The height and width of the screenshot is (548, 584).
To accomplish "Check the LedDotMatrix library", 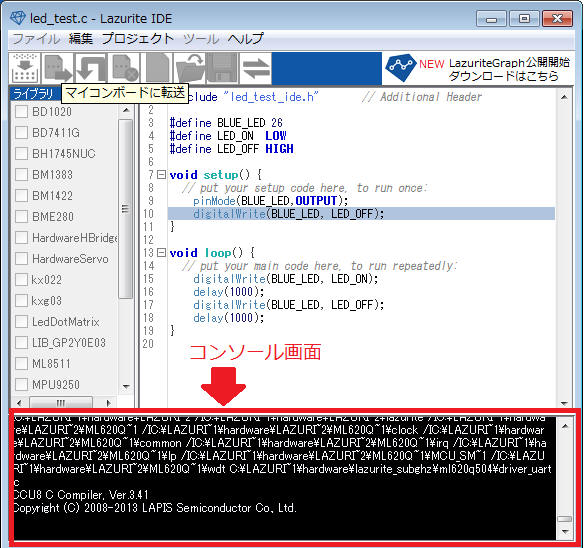I will [22, 321].
